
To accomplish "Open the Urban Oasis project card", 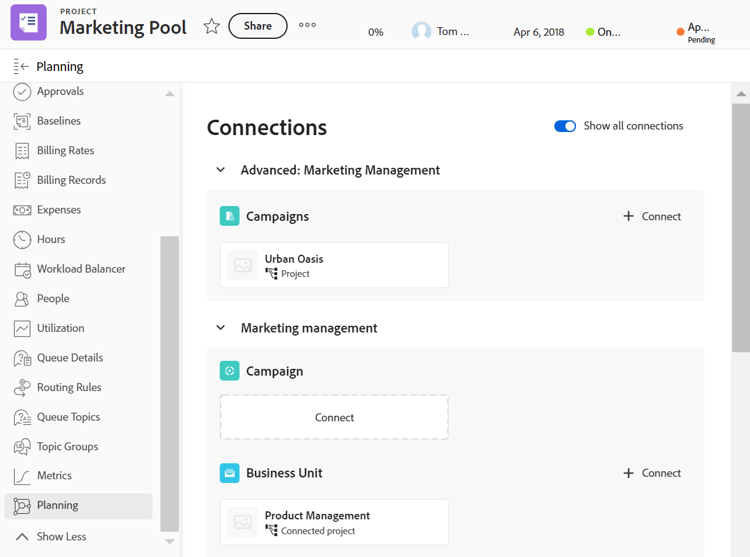I will coord(334,265).
